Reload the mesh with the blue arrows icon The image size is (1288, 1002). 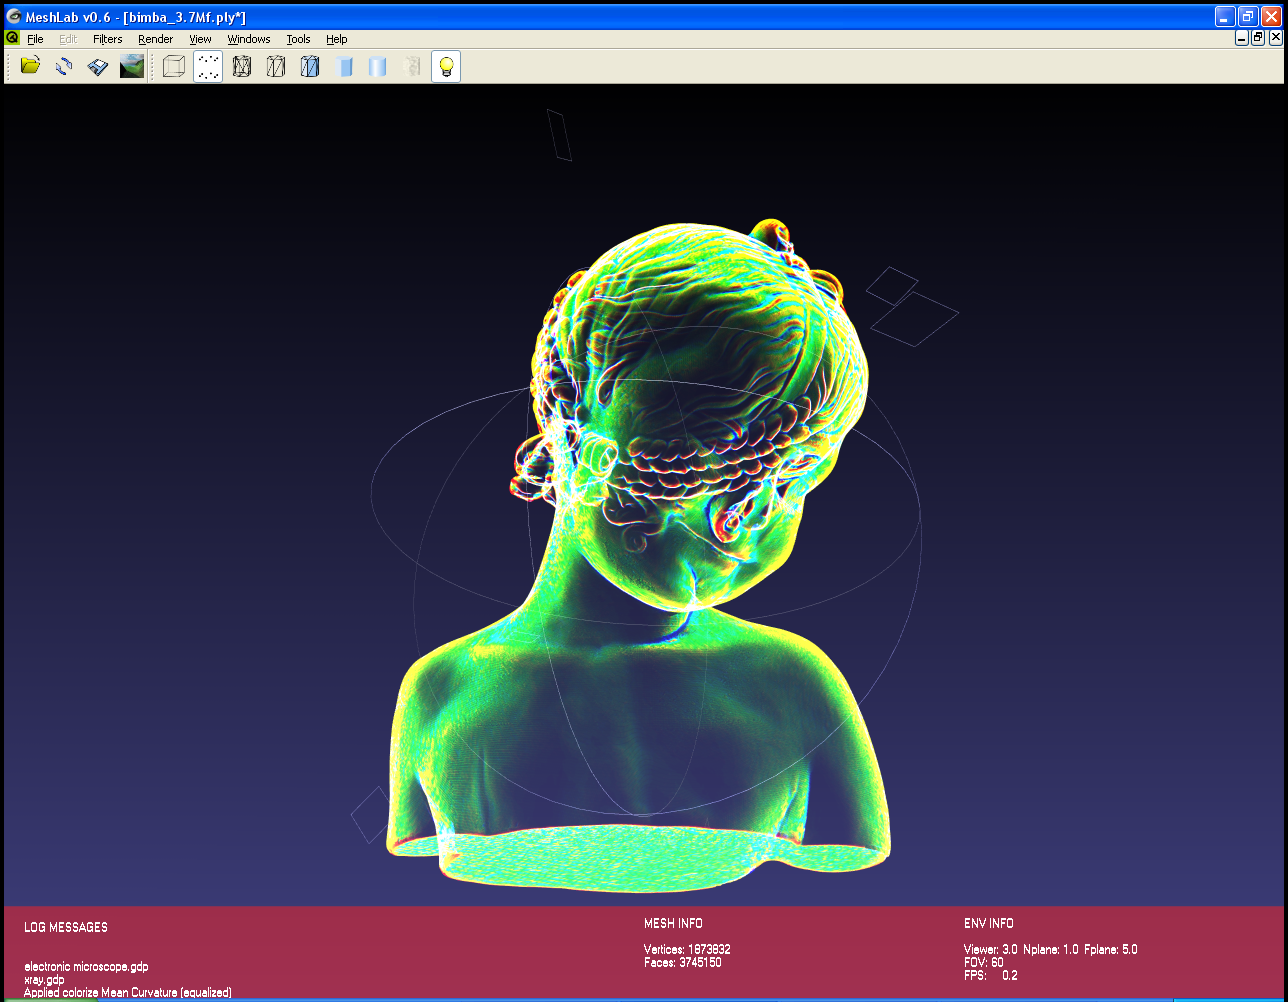click(64, 67)
